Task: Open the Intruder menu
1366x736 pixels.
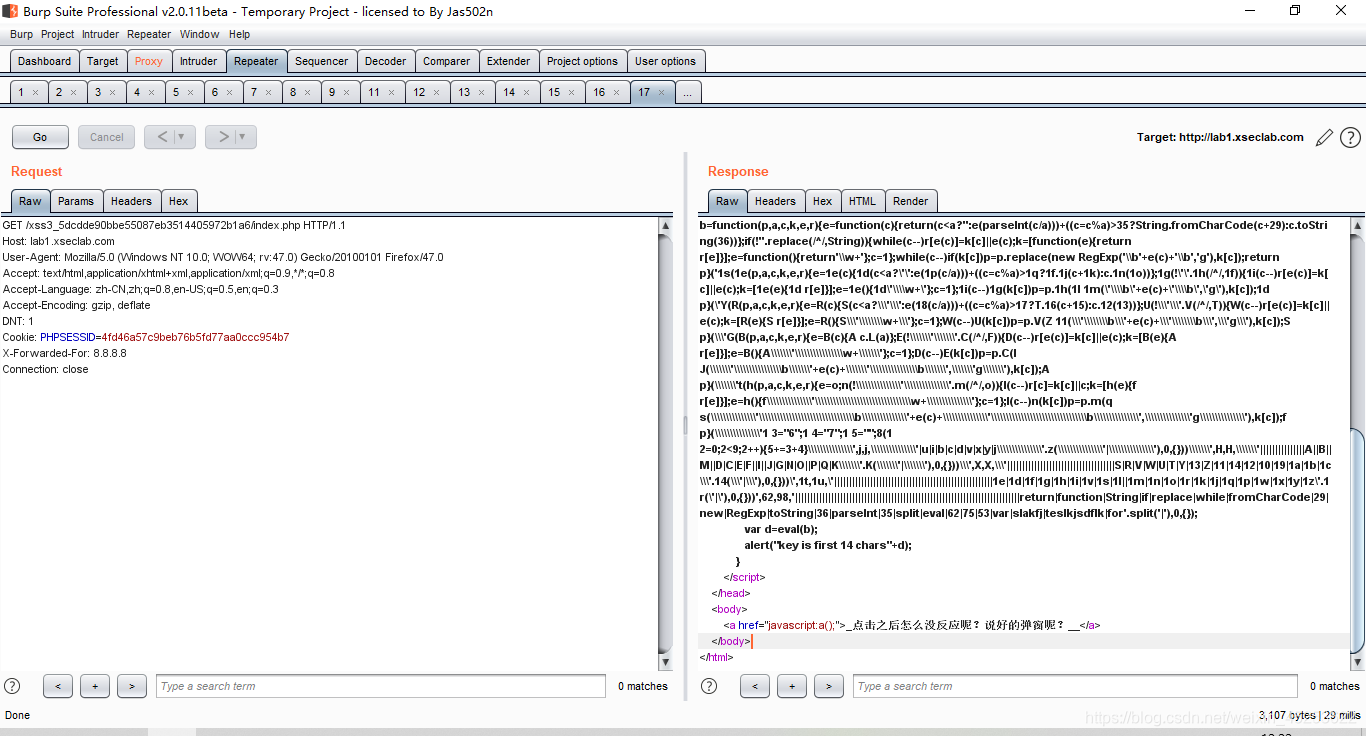Action: tap(101, 34)
